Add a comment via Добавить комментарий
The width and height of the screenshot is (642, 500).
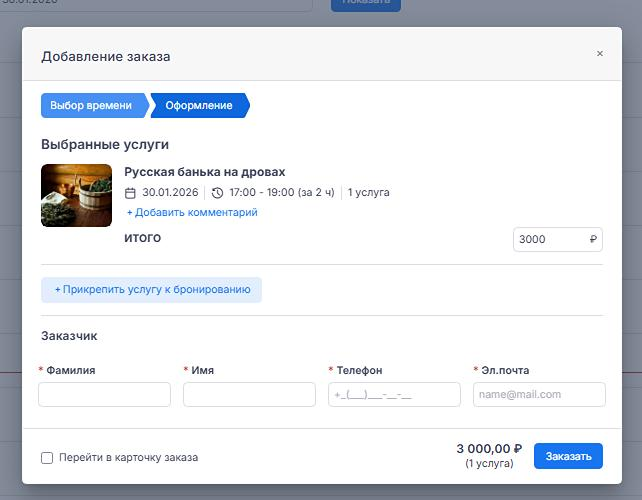tap(192, 212)
